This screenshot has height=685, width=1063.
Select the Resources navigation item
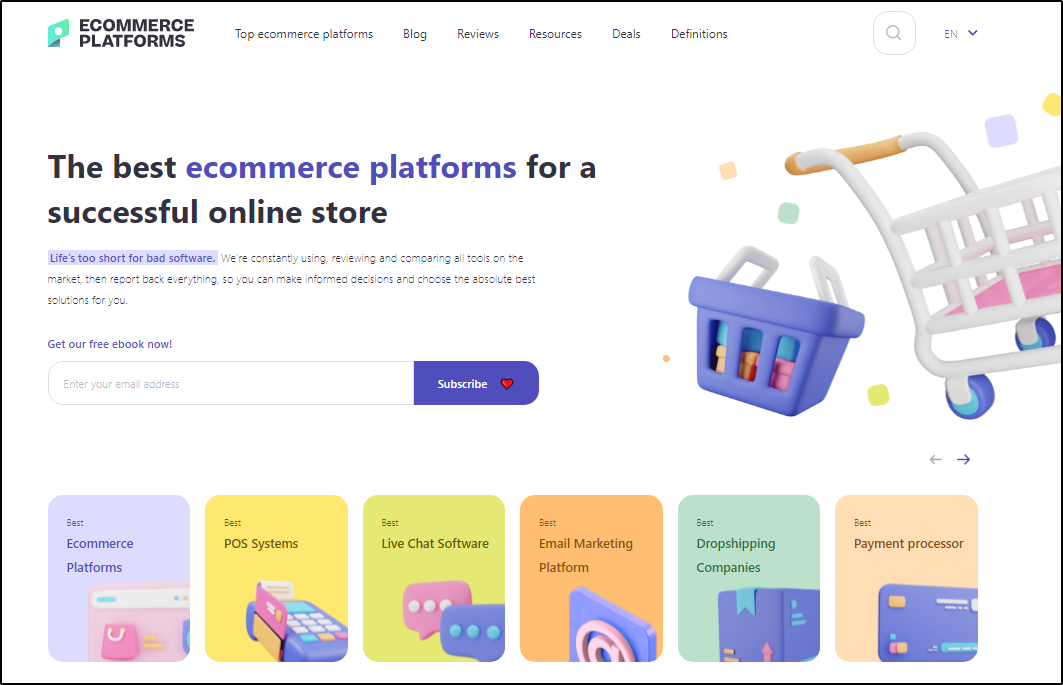[555, 34]
